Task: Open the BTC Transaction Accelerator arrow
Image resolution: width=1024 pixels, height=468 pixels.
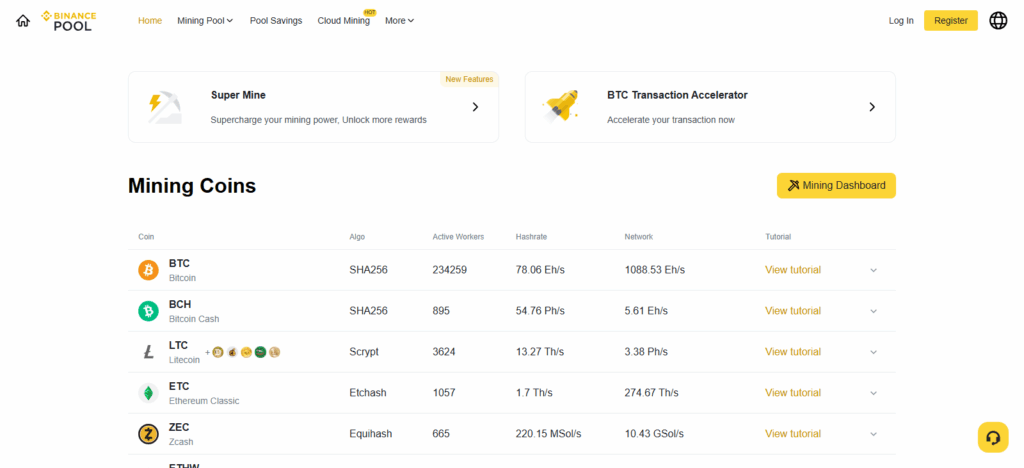Action: pos(872,107)
